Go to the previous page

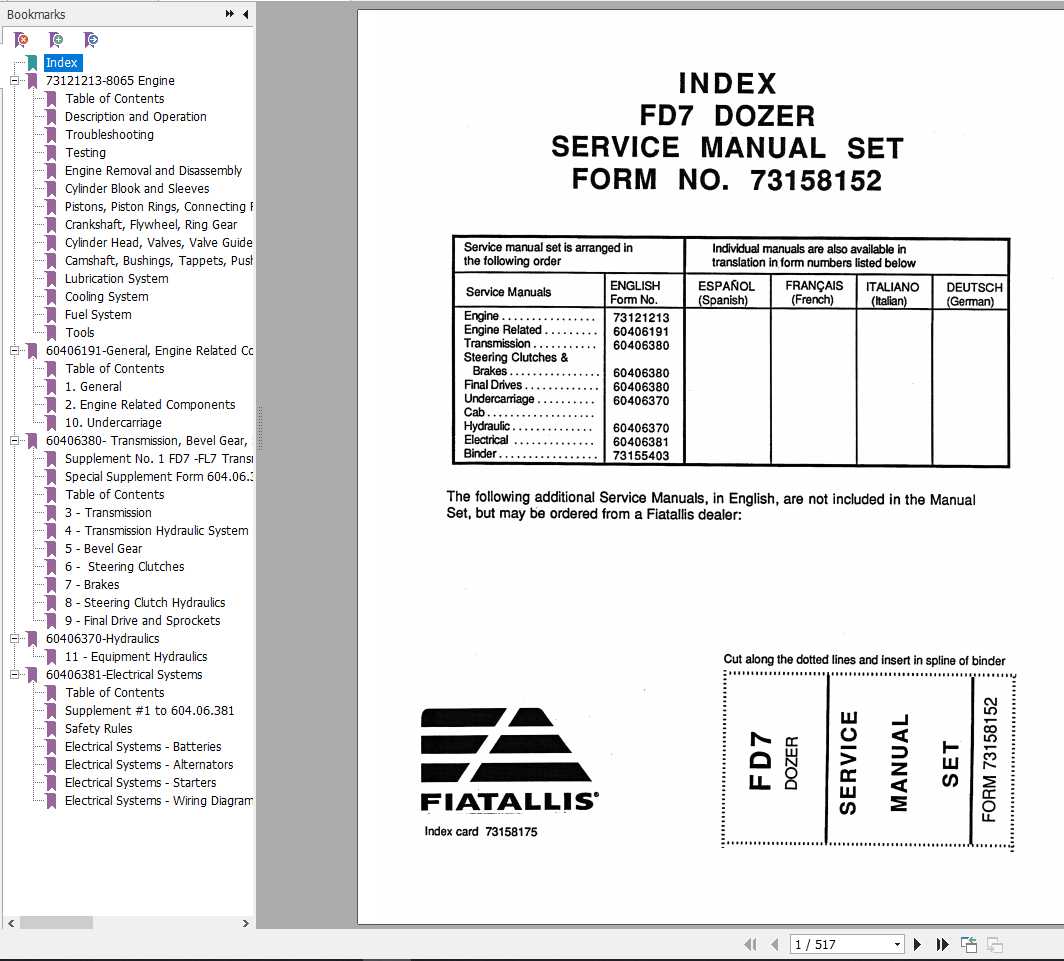click(774, 944)
